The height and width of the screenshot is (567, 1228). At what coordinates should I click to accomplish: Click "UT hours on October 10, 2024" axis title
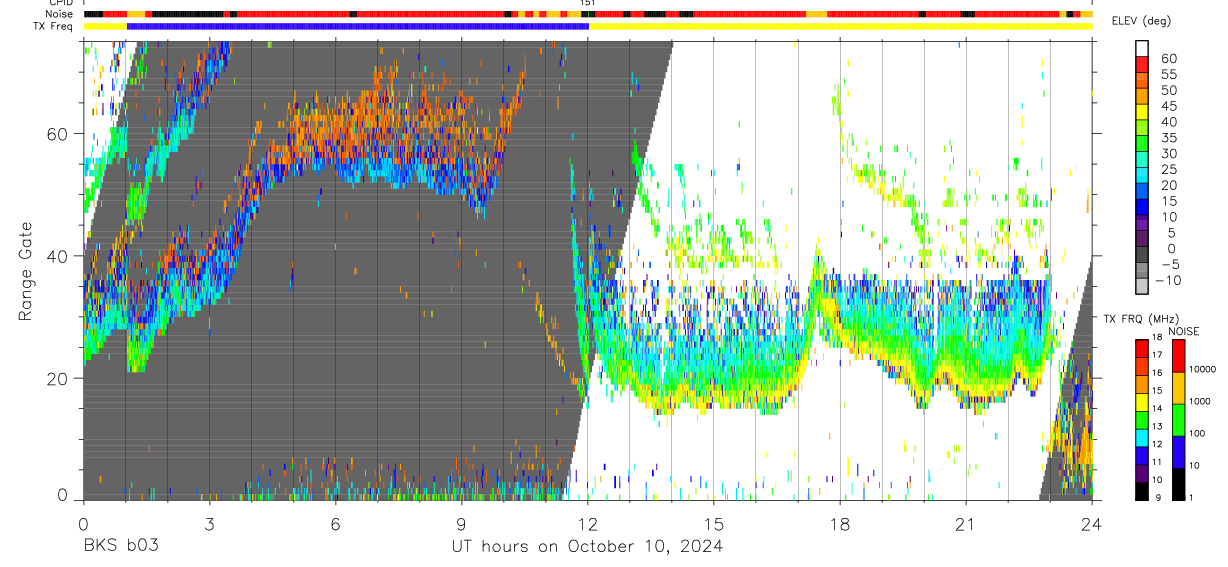click(x=586, y=547)
